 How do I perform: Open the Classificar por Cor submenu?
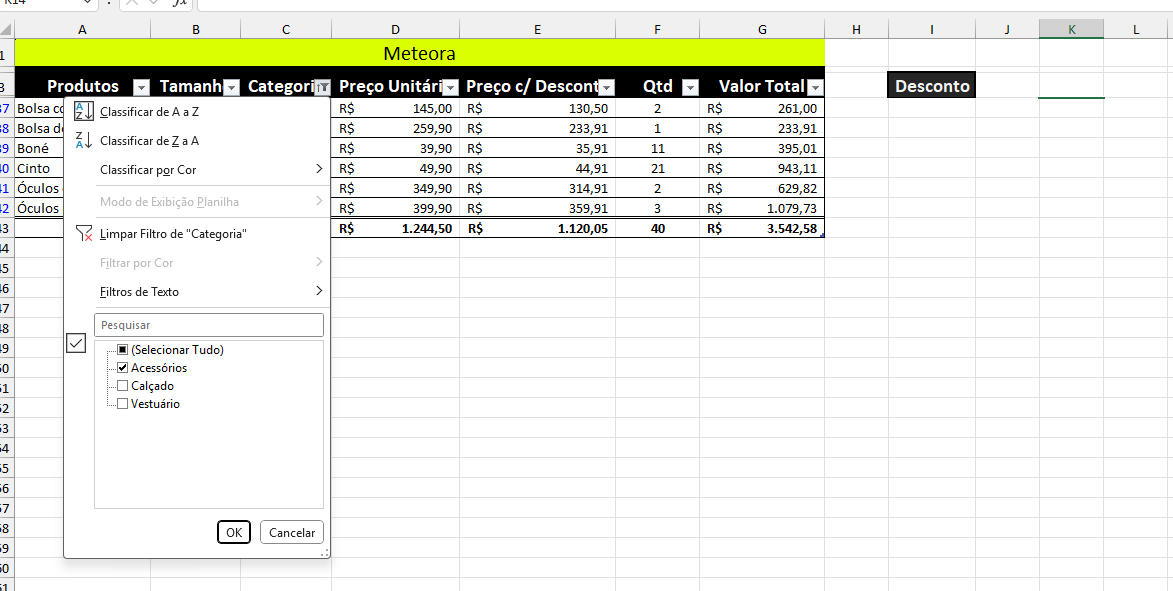(x=196, y=170)
